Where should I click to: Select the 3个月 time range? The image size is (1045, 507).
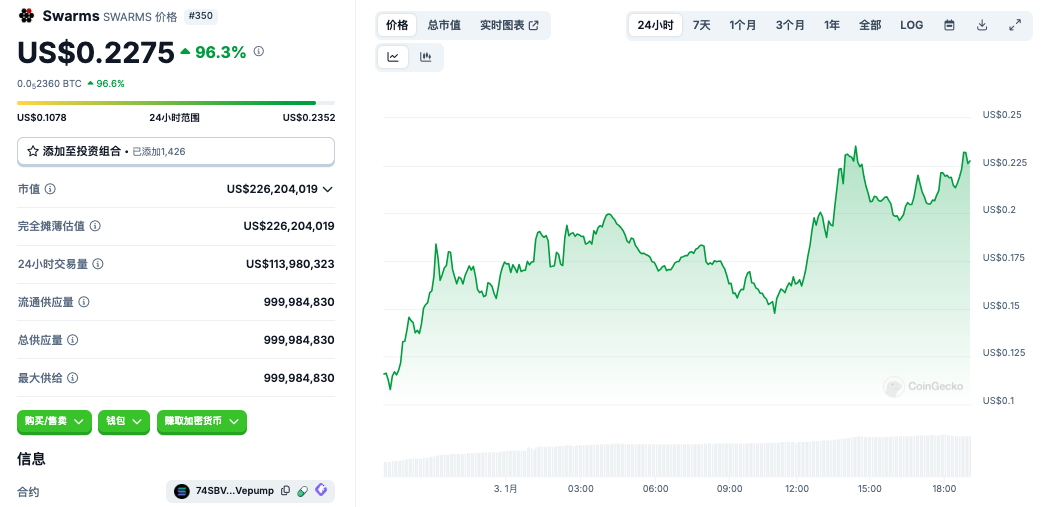790,25
